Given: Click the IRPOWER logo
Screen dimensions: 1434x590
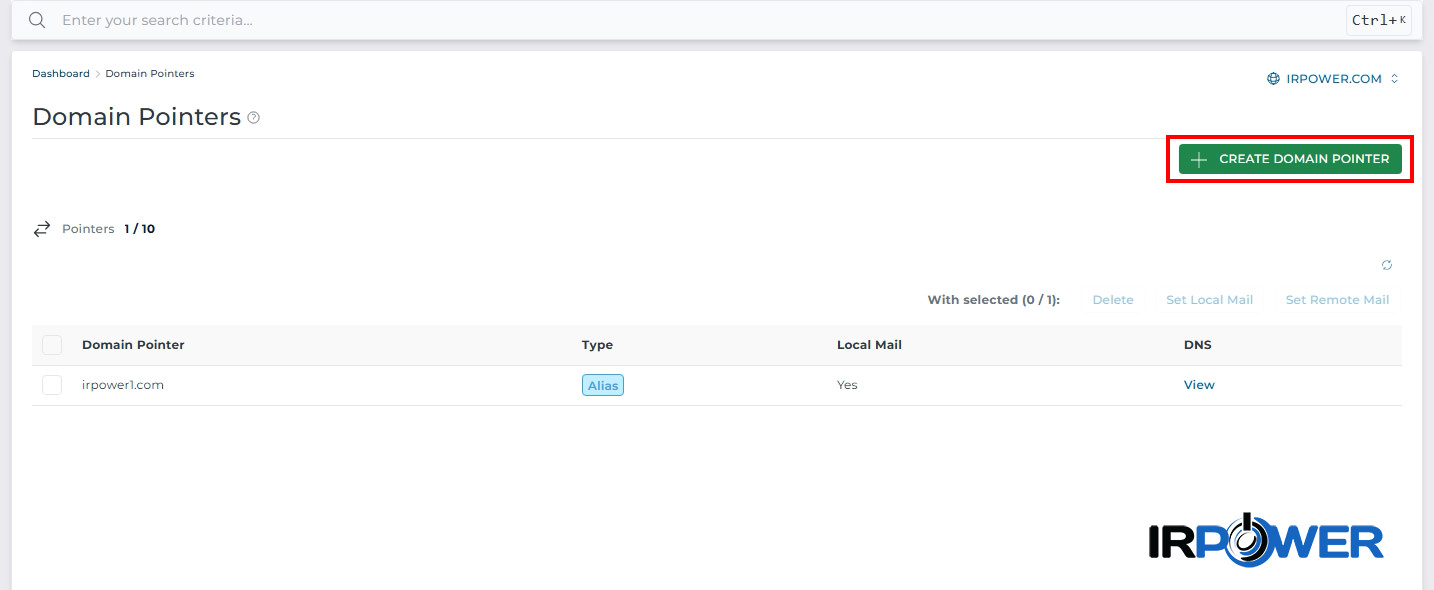Looking at the screenshot, I should click(1266, 539).
